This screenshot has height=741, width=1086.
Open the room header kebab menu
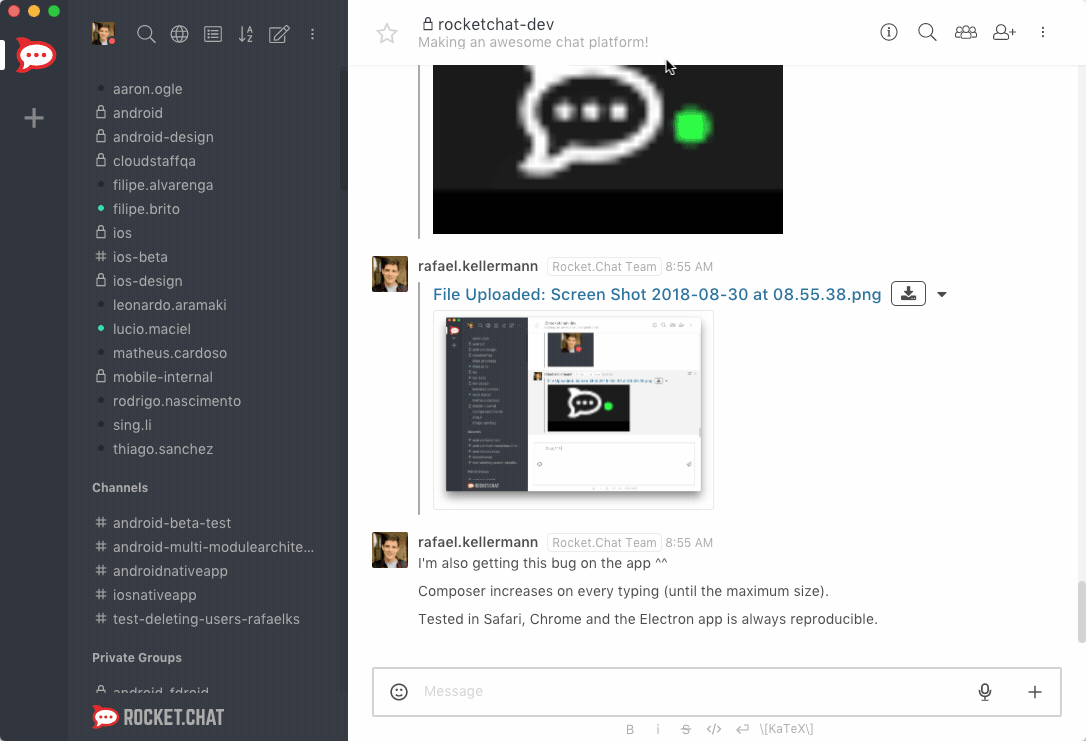[x=1042, y=32]
